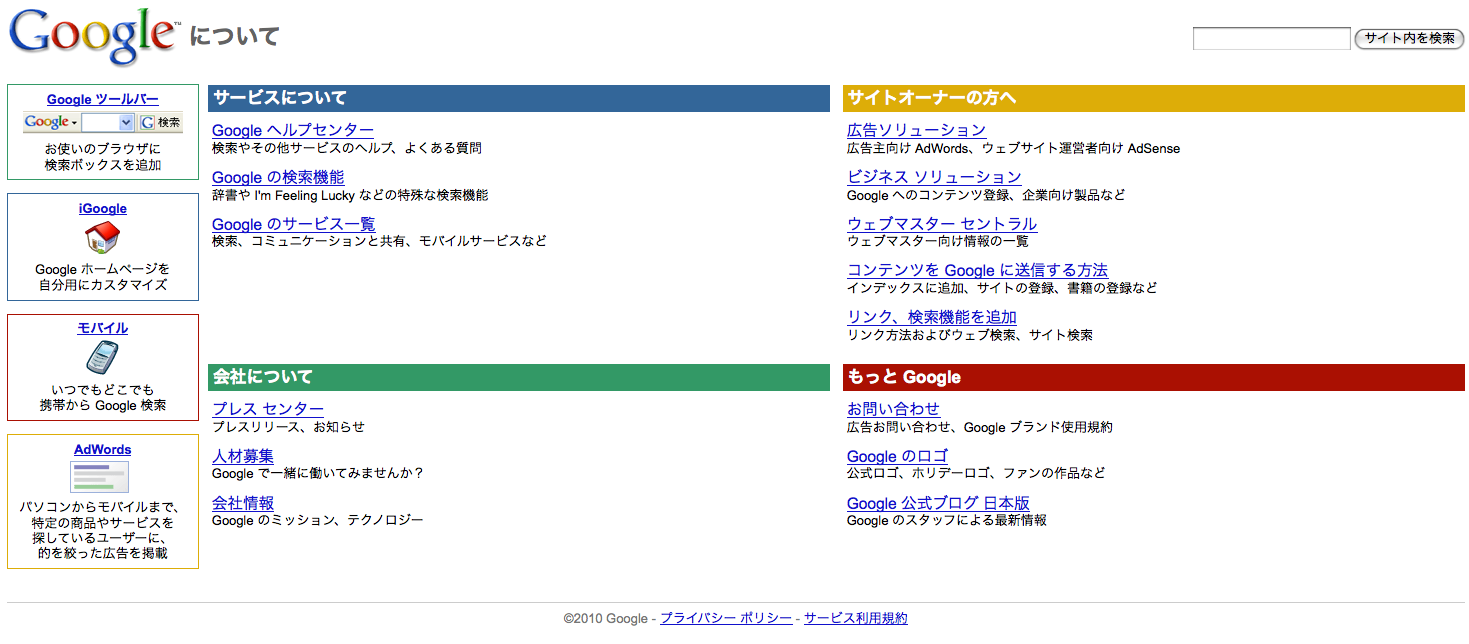This screenshot has width=1469, height=644.
Task: Click text プレスリリース、お知らせ
Action: pyautogui.click(x=288, y=427)
